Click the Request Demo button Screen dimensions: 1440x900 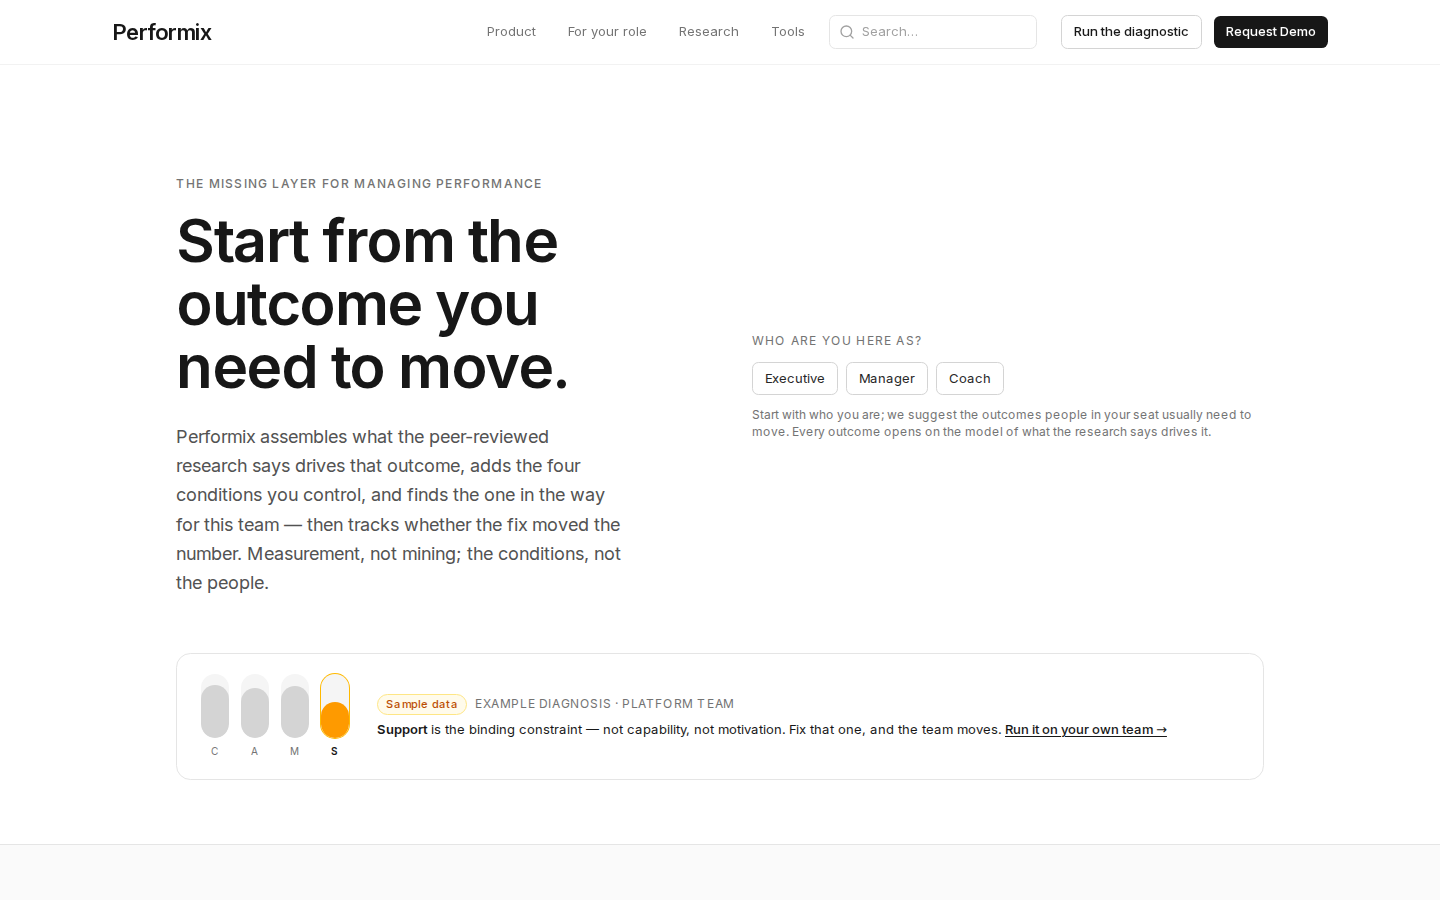(1271, 32)
